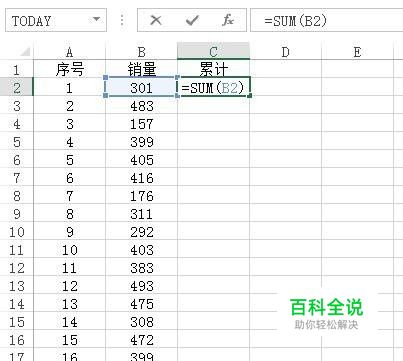Click sales cell with value 416
This screenshot has height=361, width=403.
point(141,178)
